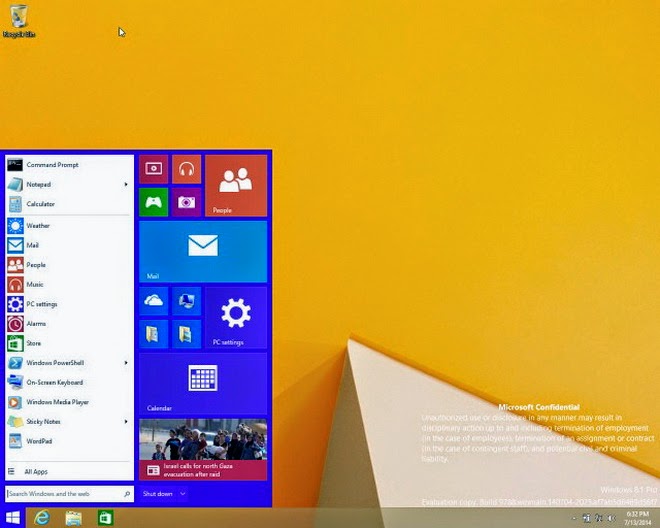Image resolution: width=660 pixels, height=528 pixels.
Task: Open the PC settings gear tile
Action: click(x=236, y=317)
